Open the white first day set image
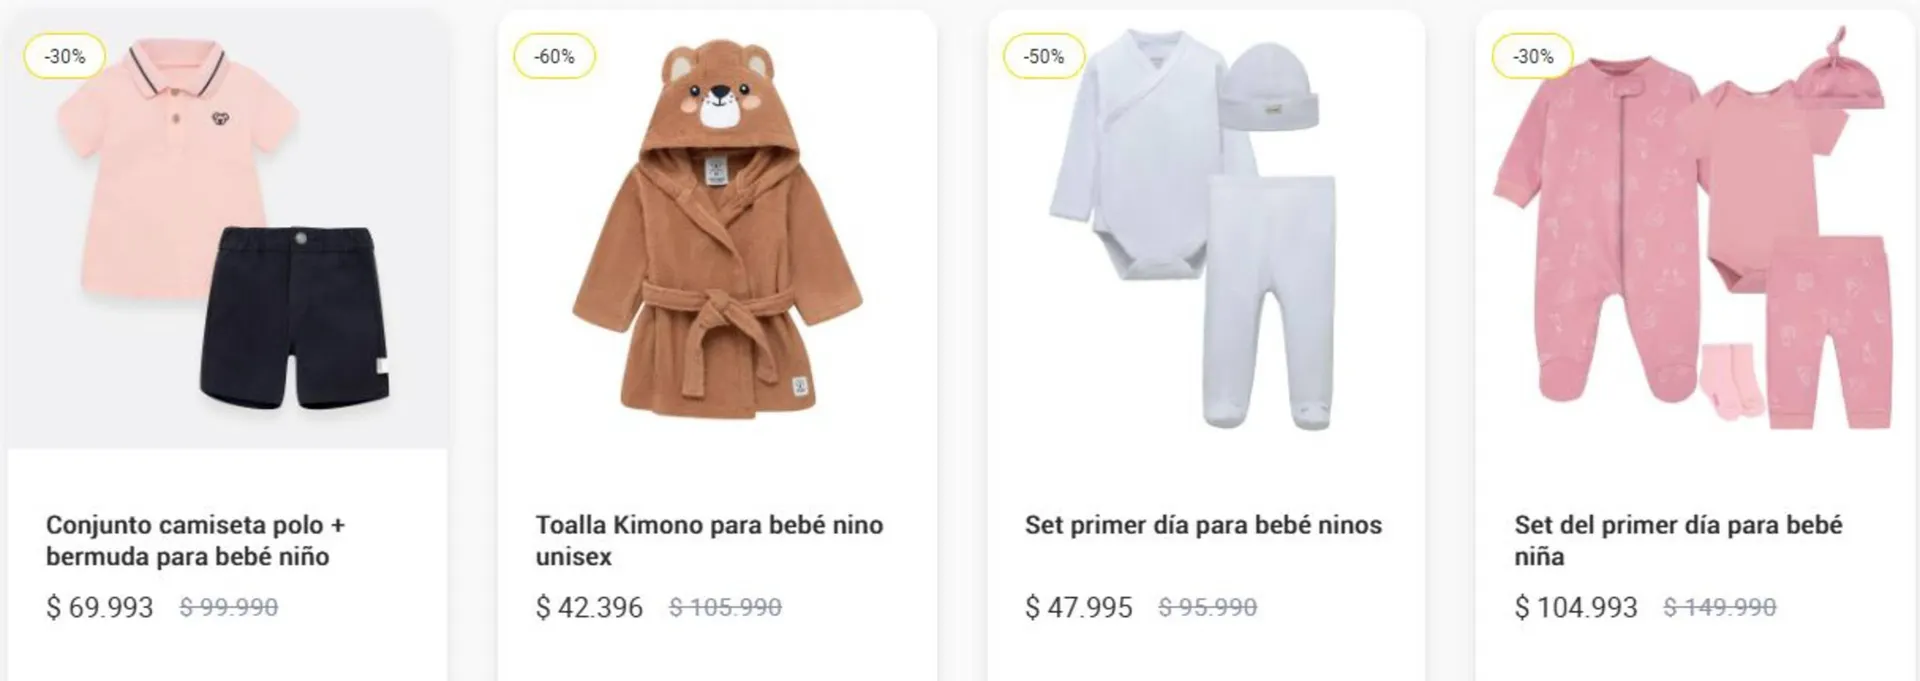 pyautogui.click(x=1206, y=230)
